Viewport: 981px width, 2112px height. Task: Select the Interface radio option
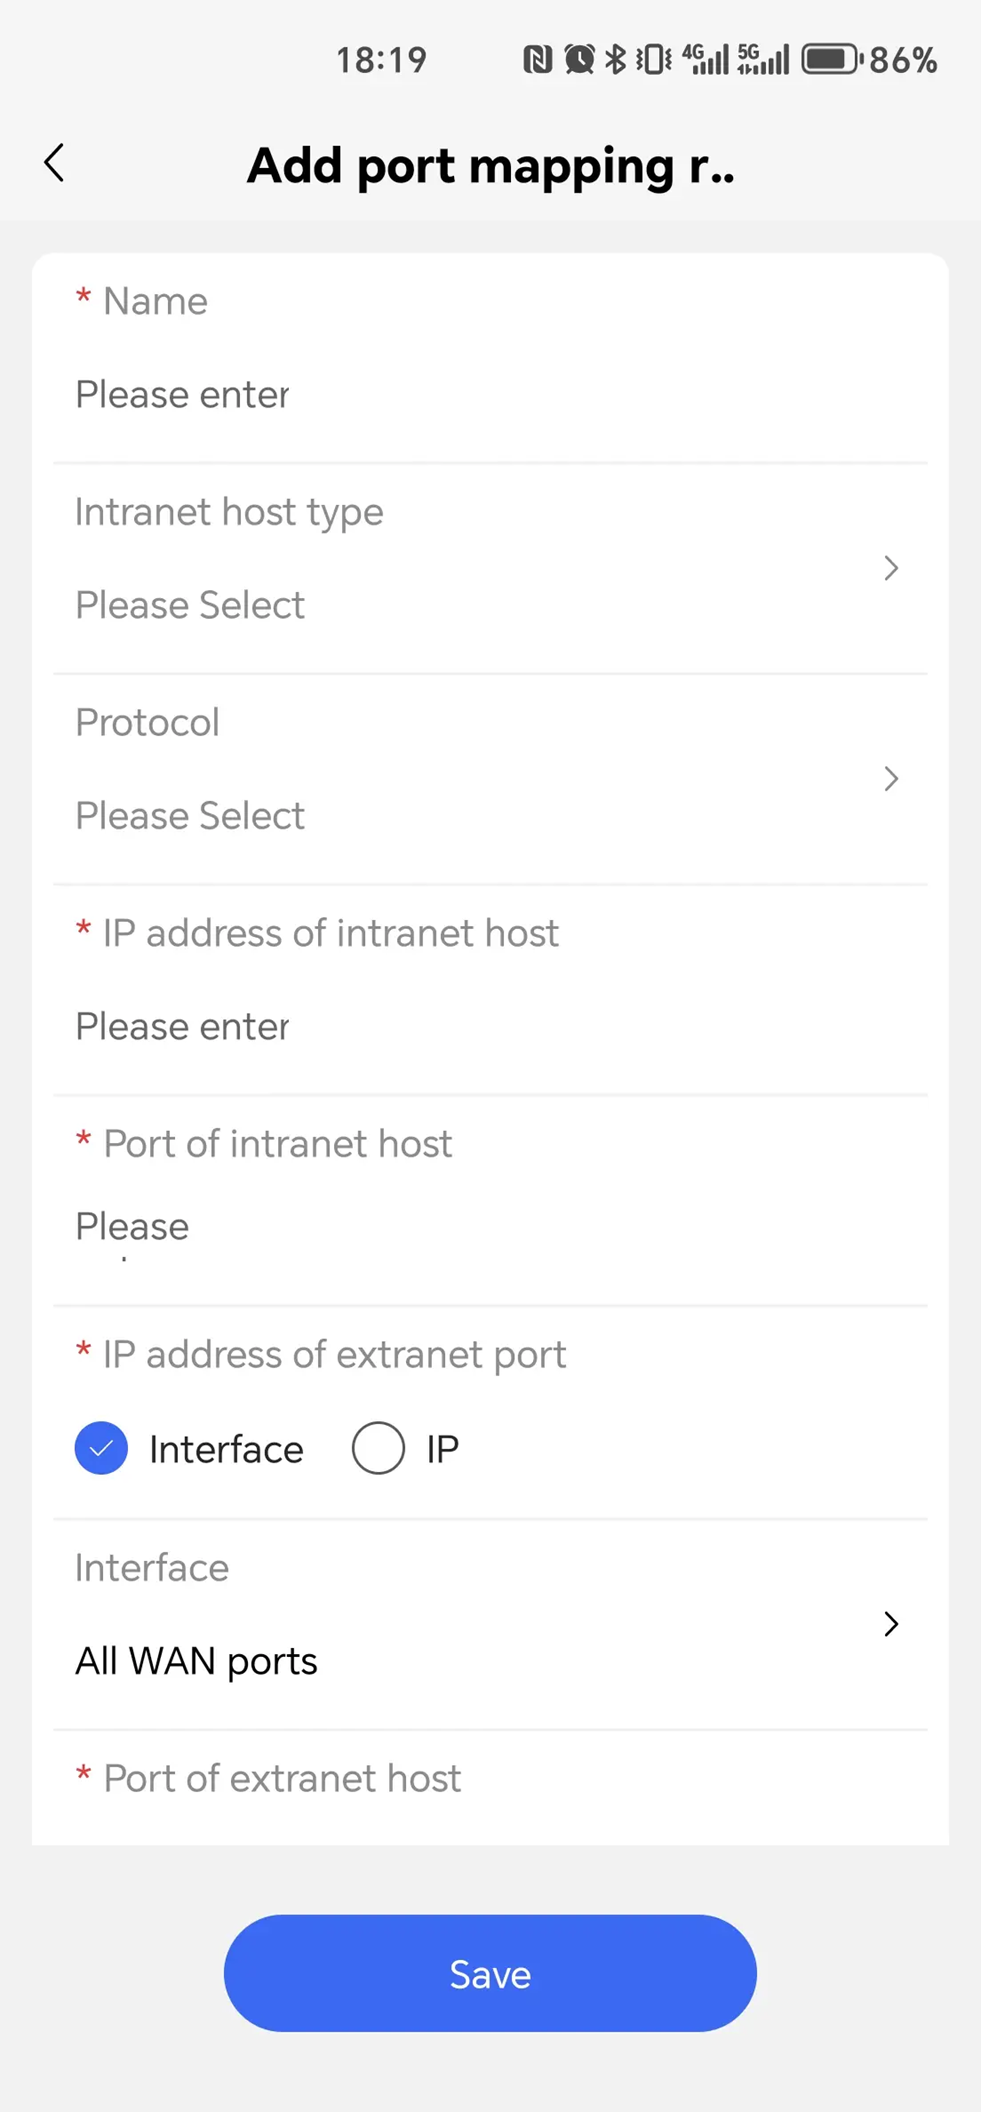click(x=102, y=1448)
